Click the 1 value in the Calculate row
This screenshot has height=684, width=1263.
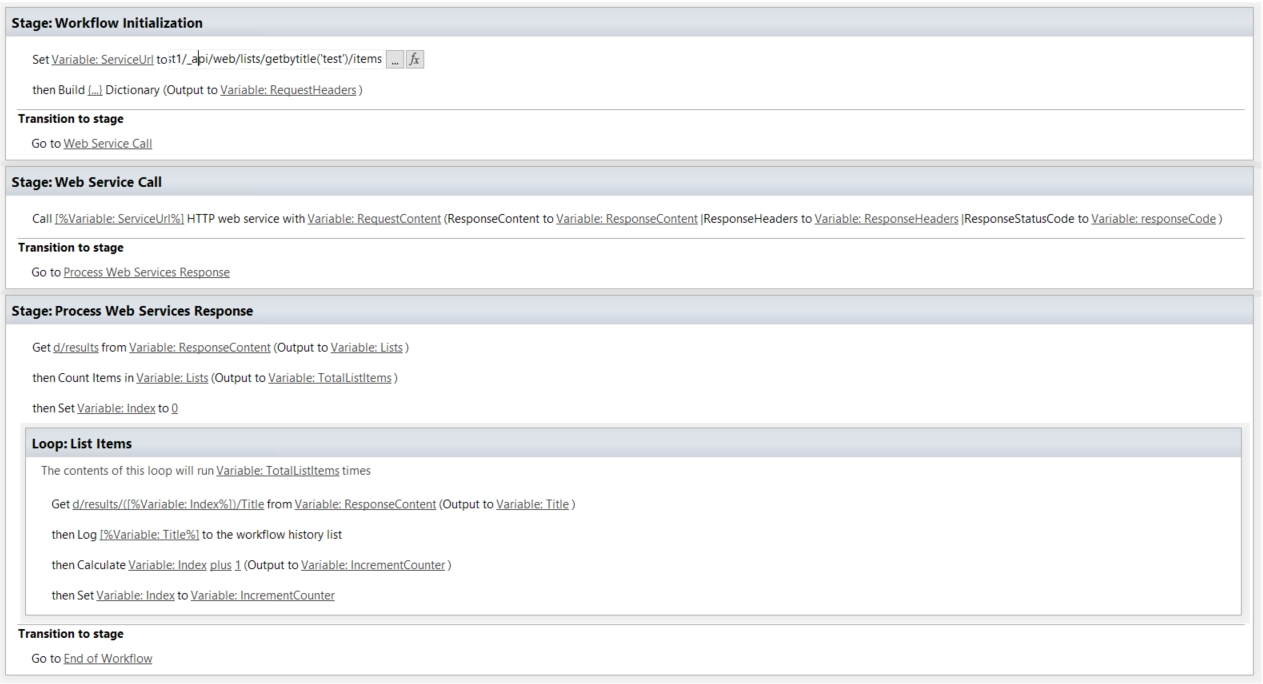(x=238, y=565)
